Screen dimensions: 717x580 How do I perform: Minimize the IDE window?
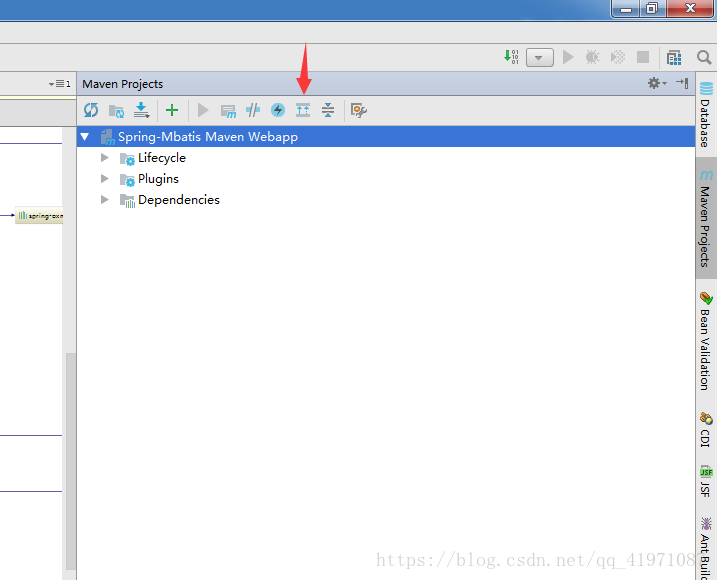click(626, 9)
